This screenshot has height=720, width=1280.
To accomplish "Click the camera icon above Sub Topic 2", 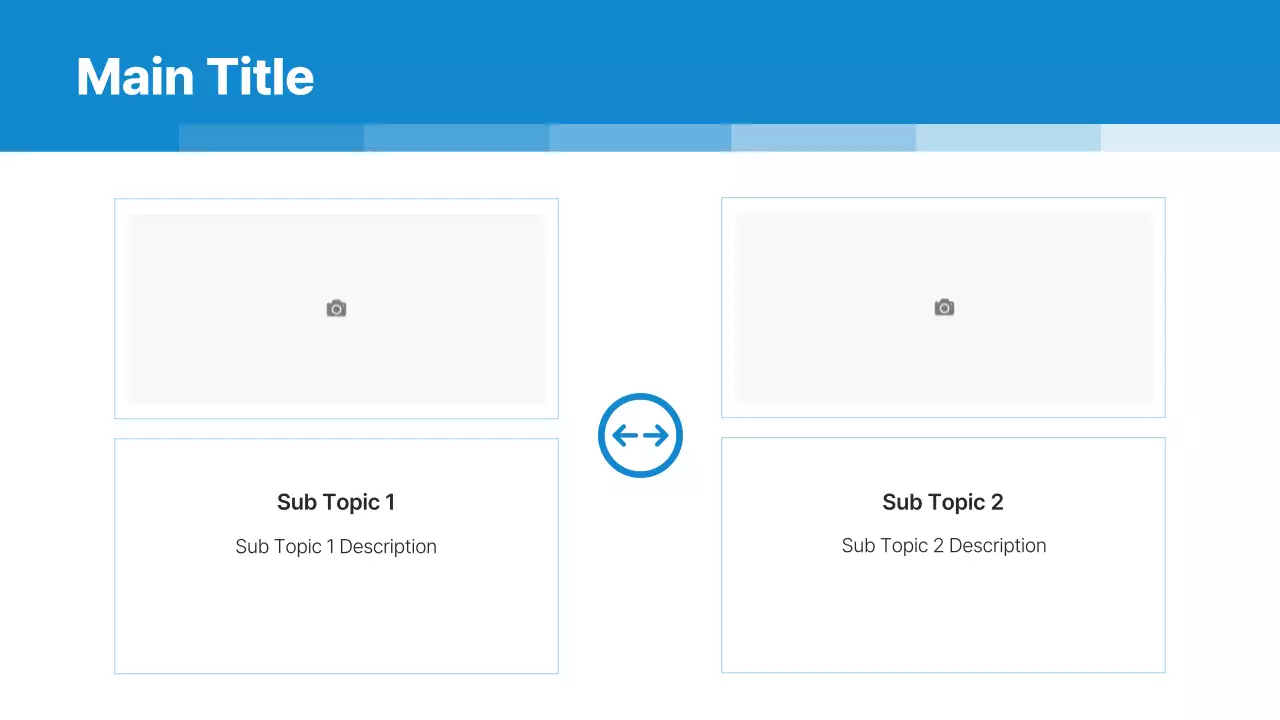I will (944, 308).
